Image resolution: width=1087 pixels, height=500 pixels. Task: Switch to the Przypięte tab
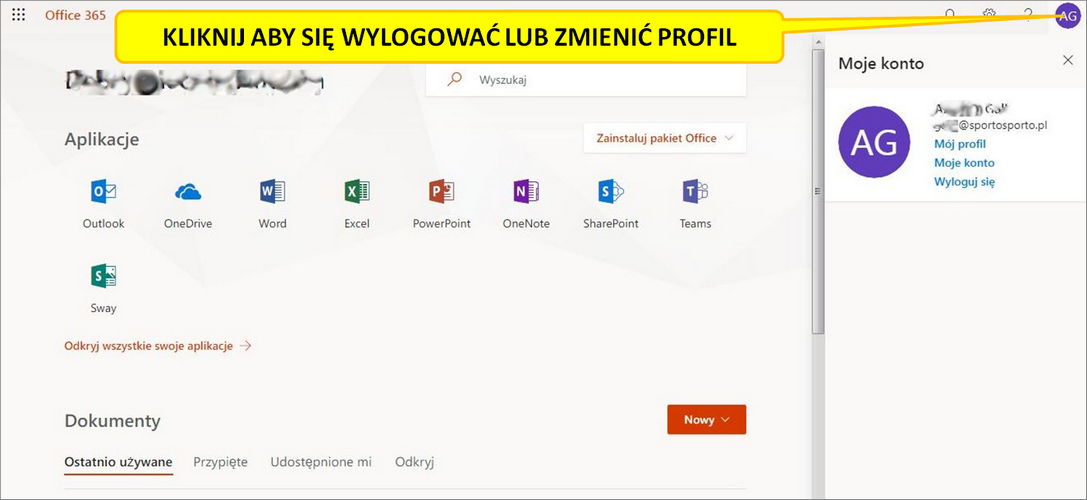coord(220,462)
